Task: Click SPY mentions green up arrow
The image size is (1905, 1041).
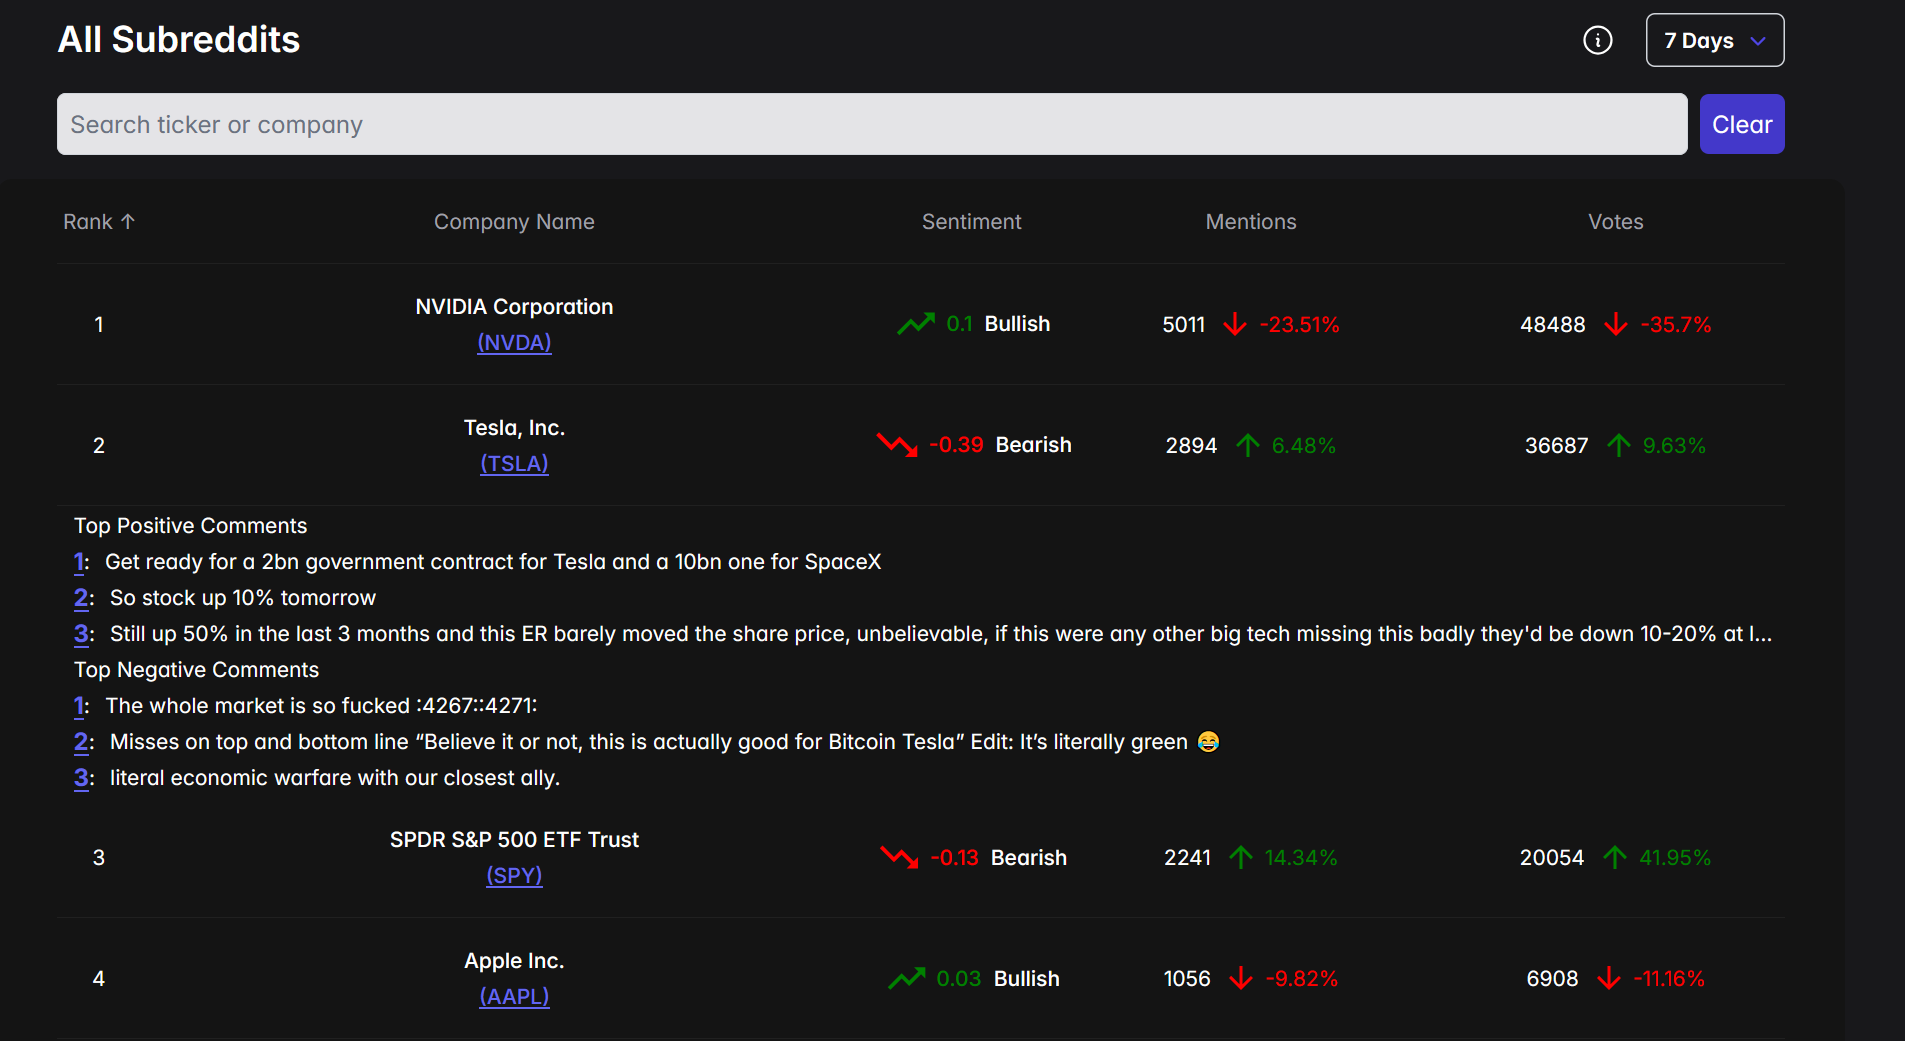Action: (1241, 857)
